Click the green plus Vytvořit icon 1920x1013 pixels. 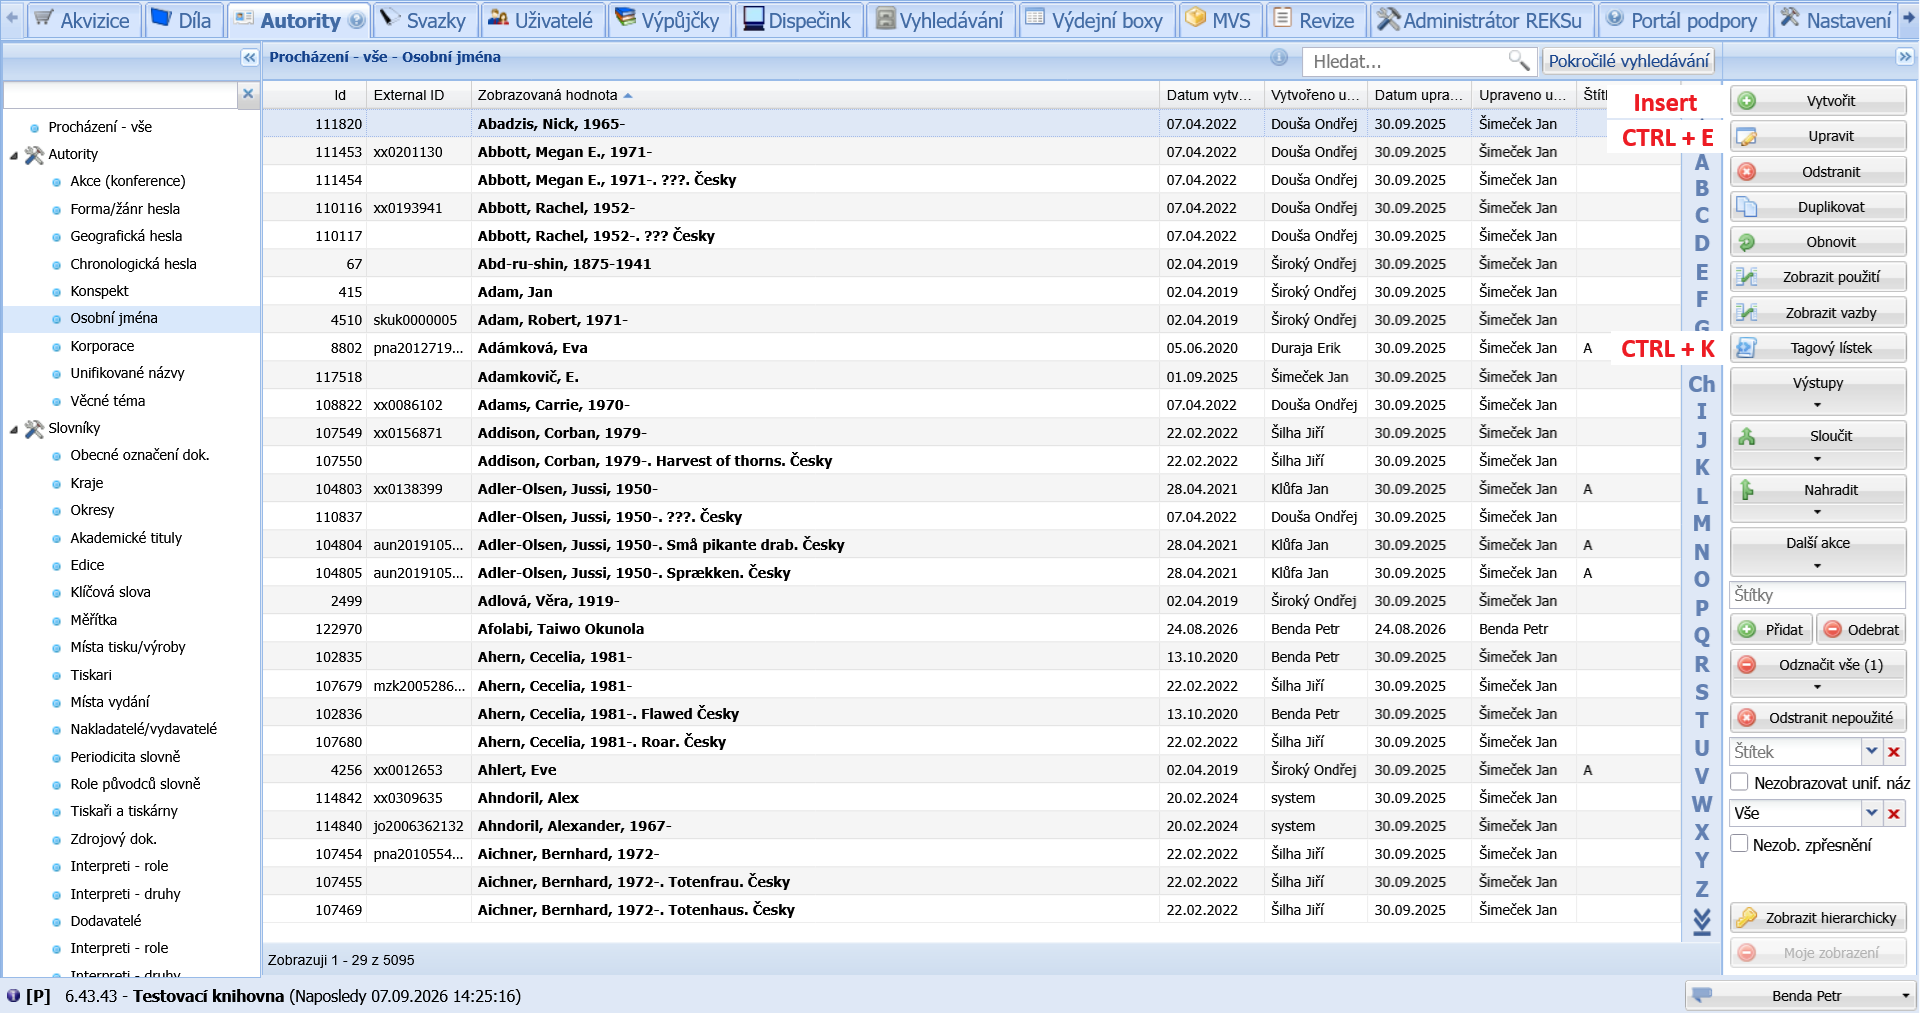click(1747, 101)
